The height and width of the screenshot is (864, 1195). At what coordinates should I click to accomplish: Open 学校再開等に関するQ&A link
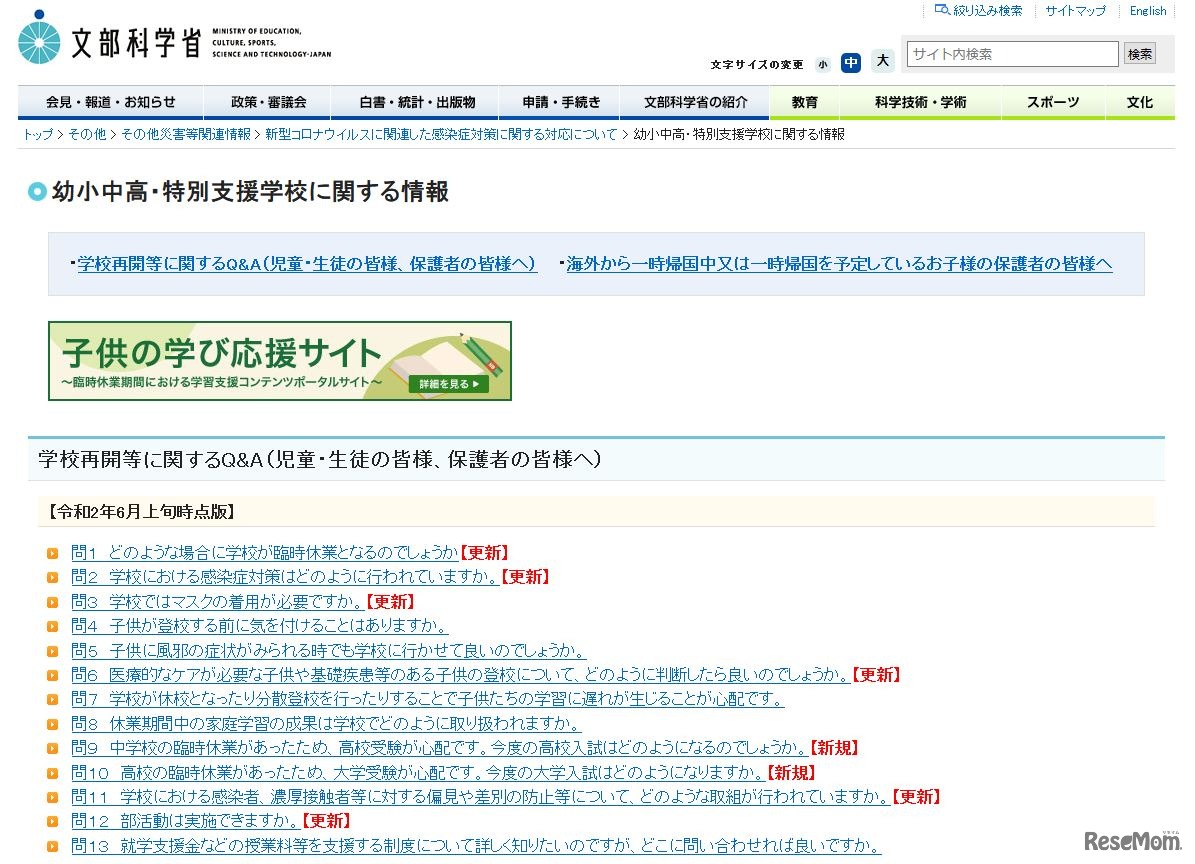pyautogui.click(x=306, y=264)
